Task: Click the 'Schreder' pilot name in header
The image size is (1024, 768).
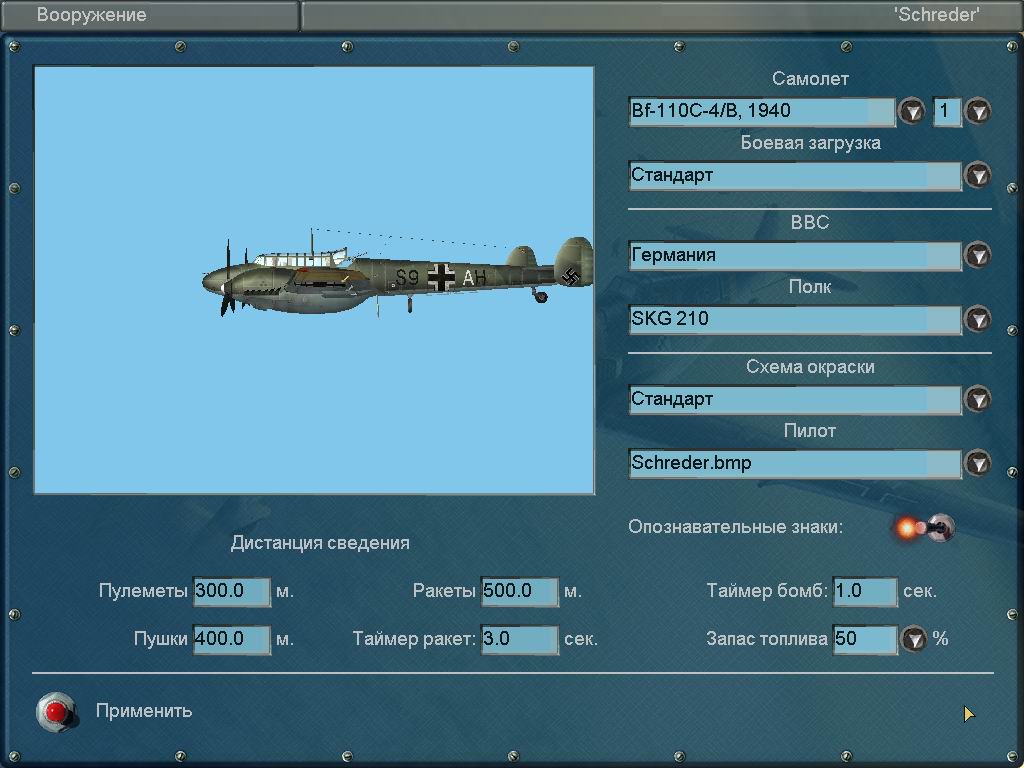Action: click(x=937, y=15)
